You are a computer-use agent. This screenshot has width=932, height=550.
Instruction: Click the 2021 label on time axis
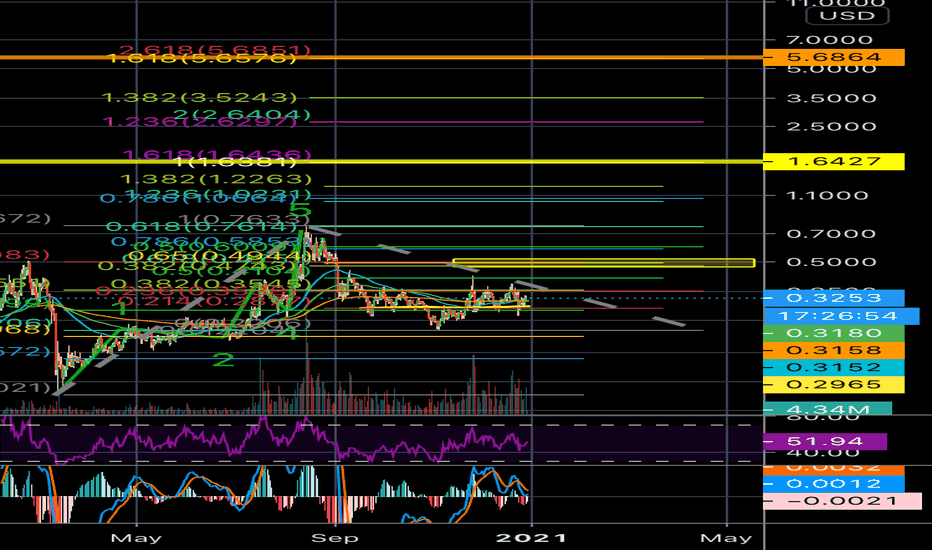[531, 538]
